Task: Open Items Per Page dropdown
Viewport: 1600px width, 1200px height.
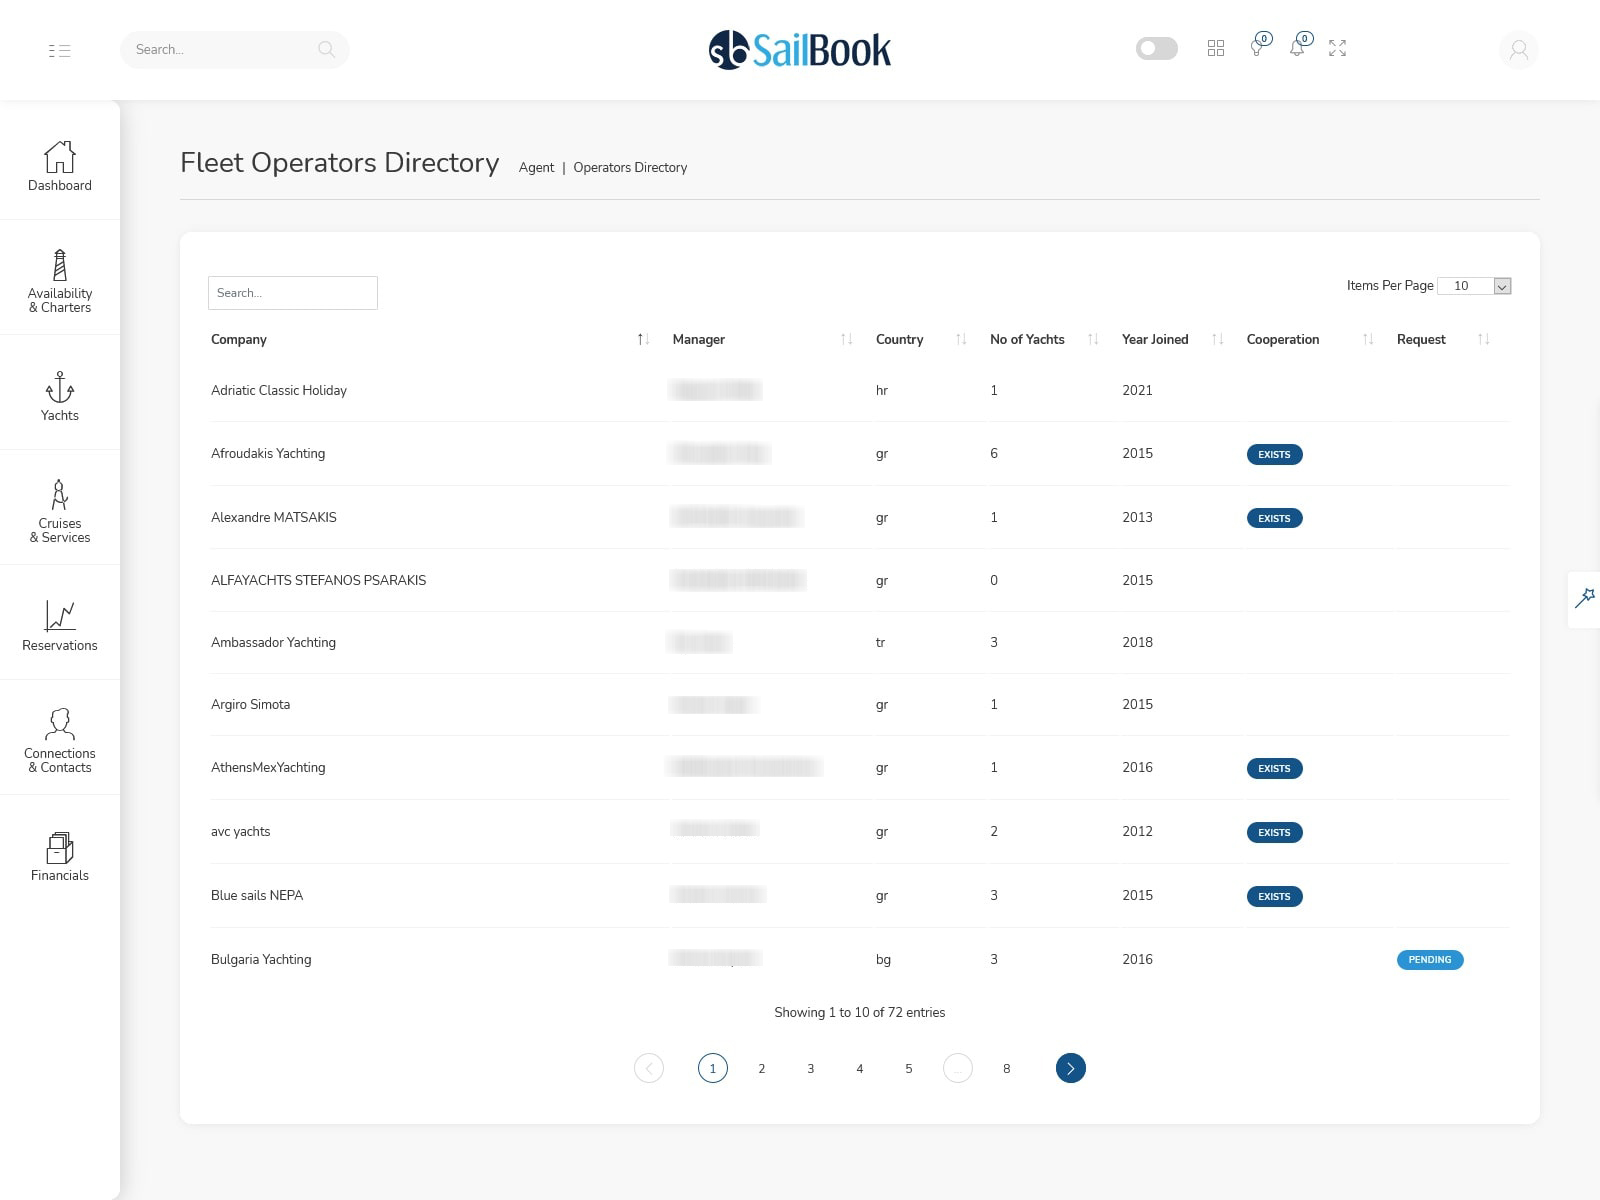Action: pos(1474,286)
